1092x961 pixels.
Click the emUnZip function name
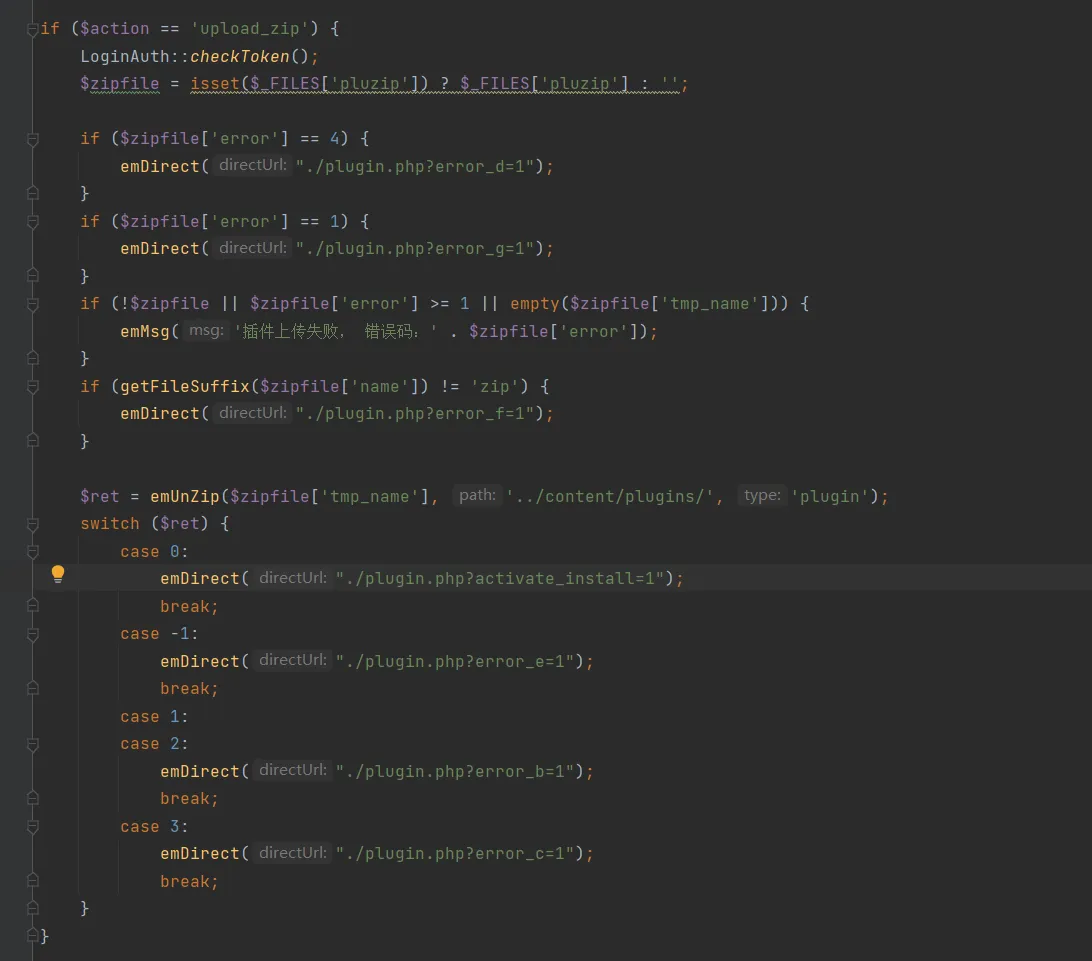pos(185,496)
